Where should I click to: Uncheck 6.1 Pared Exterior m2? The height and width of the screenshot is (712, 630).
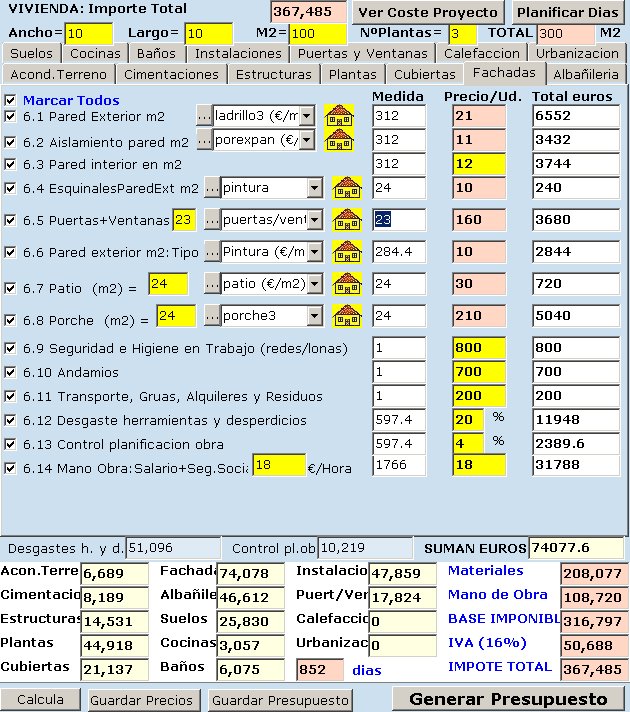tap(10, 116)
